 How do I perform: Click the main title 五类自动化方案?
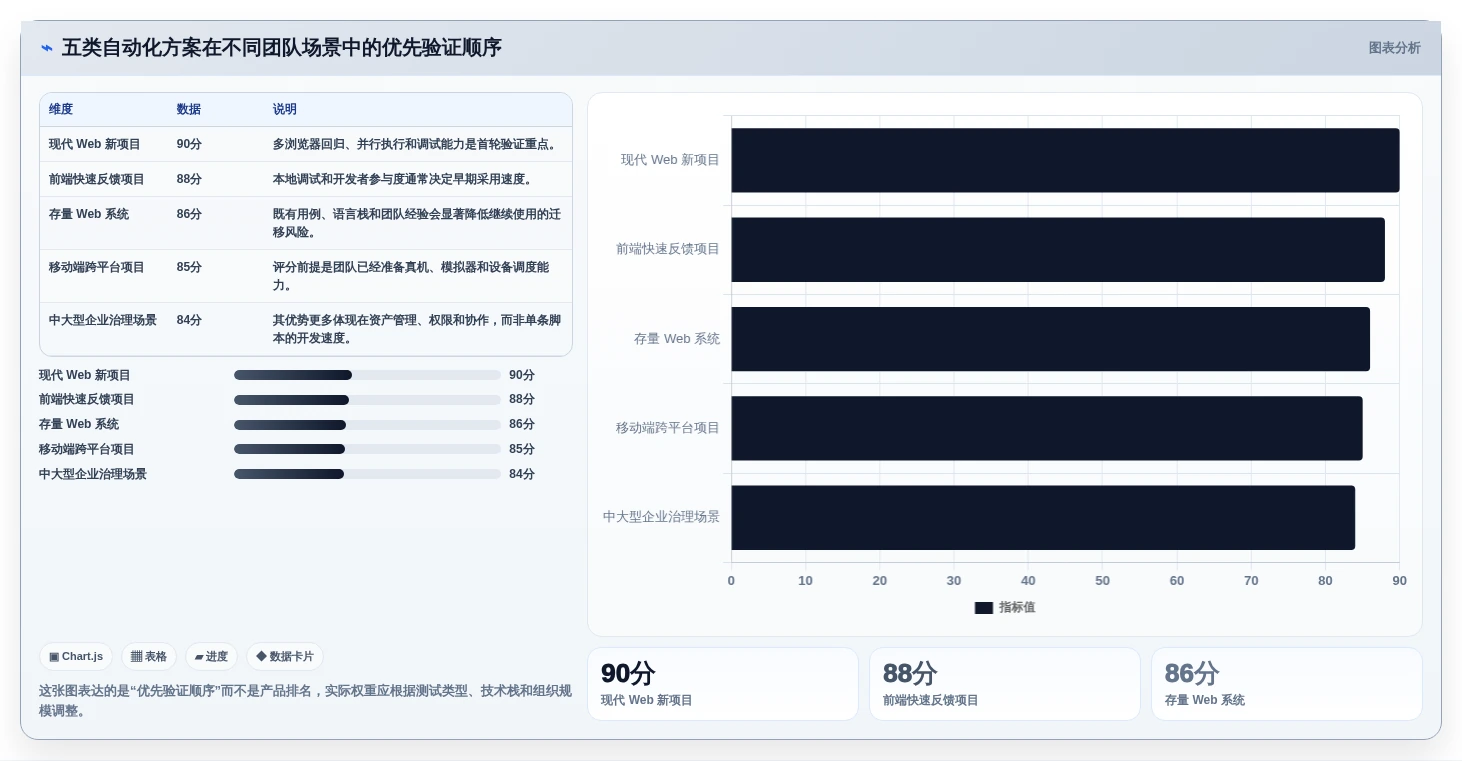[282, 48]
